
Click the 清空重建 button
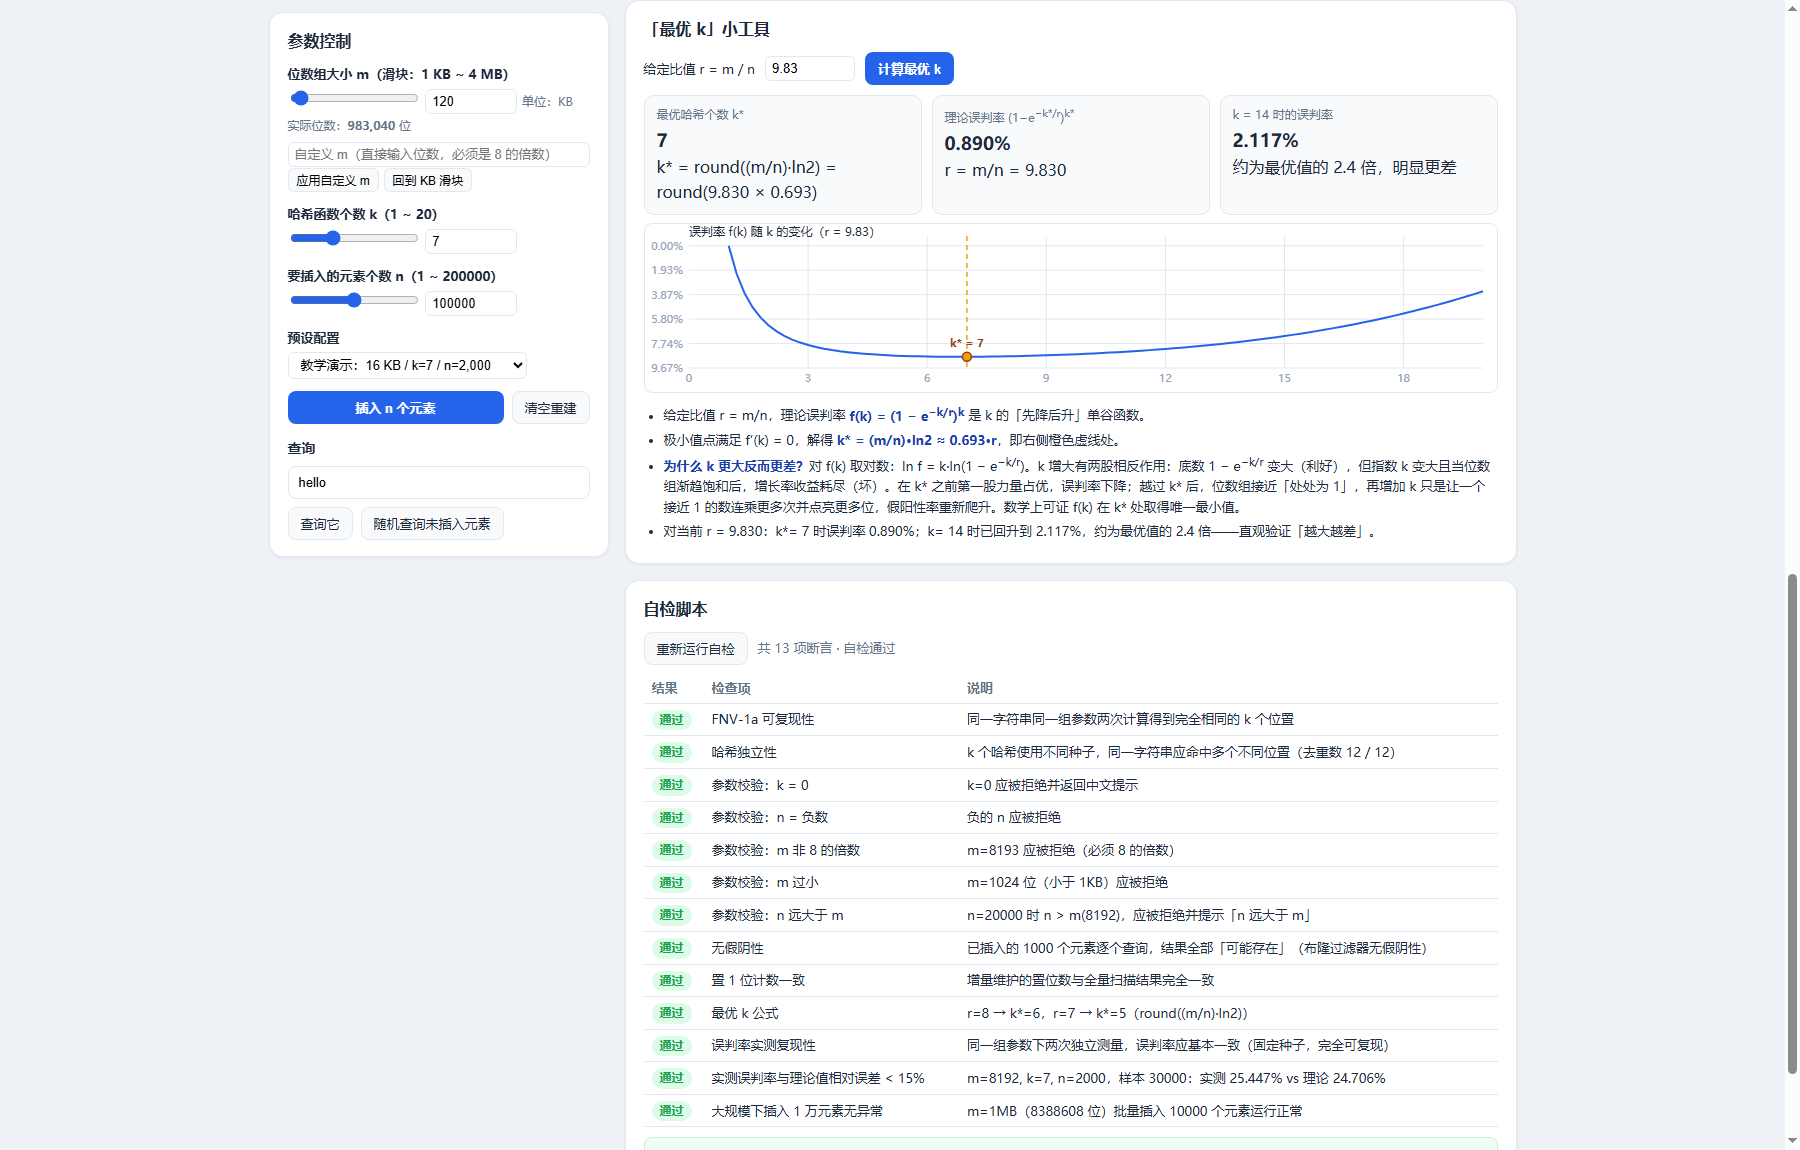click(550, 408)
